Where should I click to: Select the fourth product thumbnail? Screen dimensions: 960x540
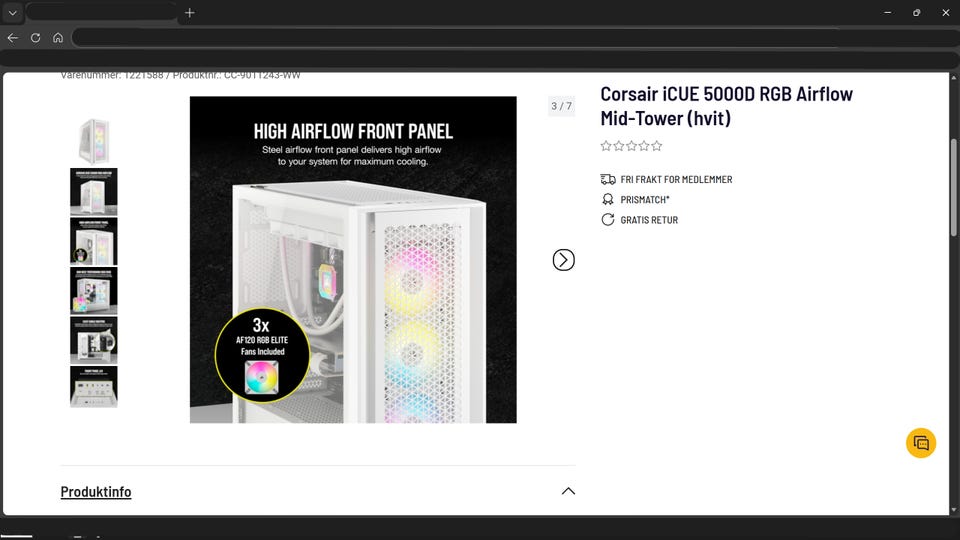[x=94, y=291]
